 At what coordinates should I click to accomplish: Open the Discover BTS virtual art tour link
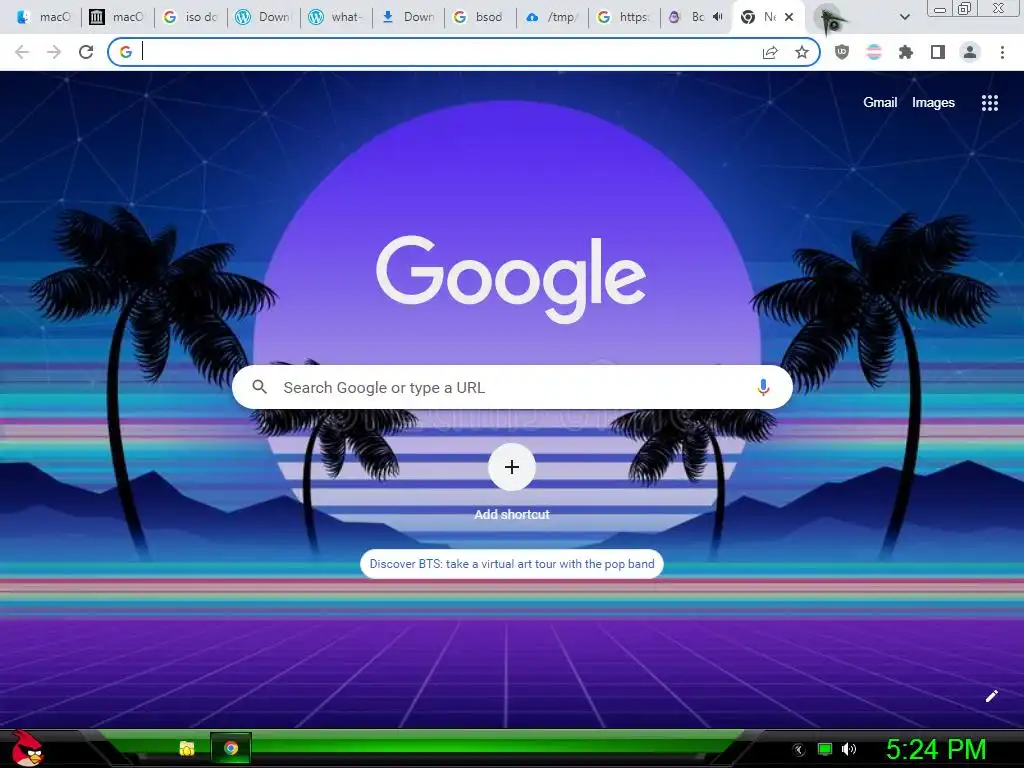pyautogui.click(x=512, y=564)
